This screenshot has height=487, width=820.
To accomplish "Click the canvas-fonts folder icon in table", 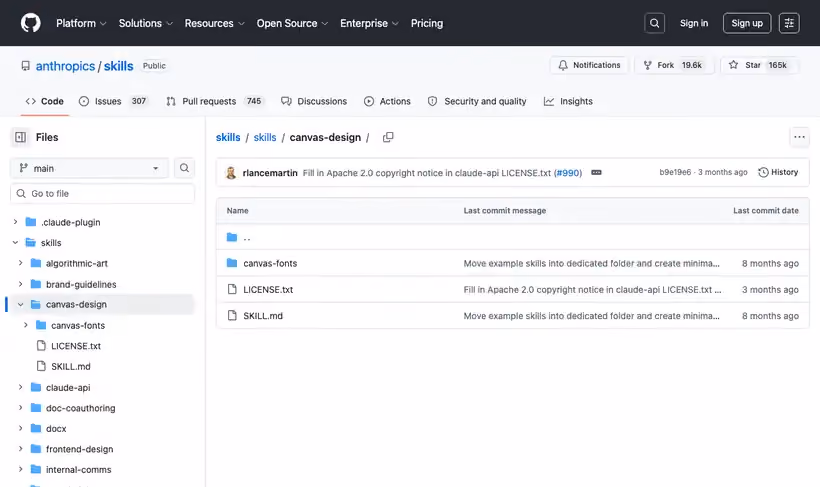I will point(232,263).
